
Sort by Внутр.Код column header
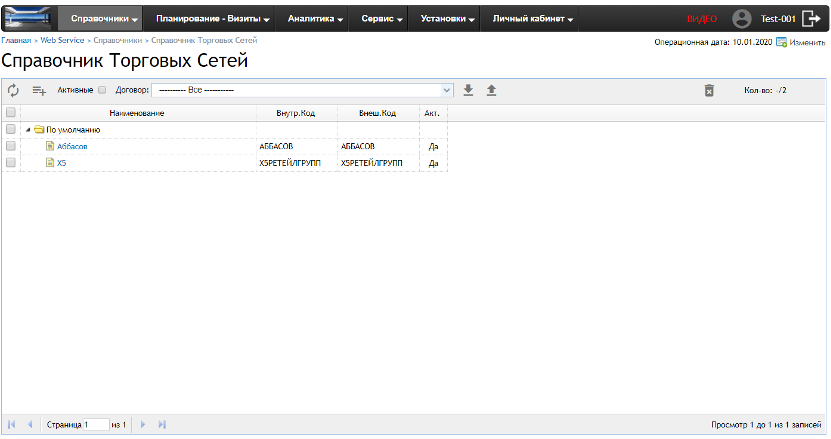pos(296,113)
